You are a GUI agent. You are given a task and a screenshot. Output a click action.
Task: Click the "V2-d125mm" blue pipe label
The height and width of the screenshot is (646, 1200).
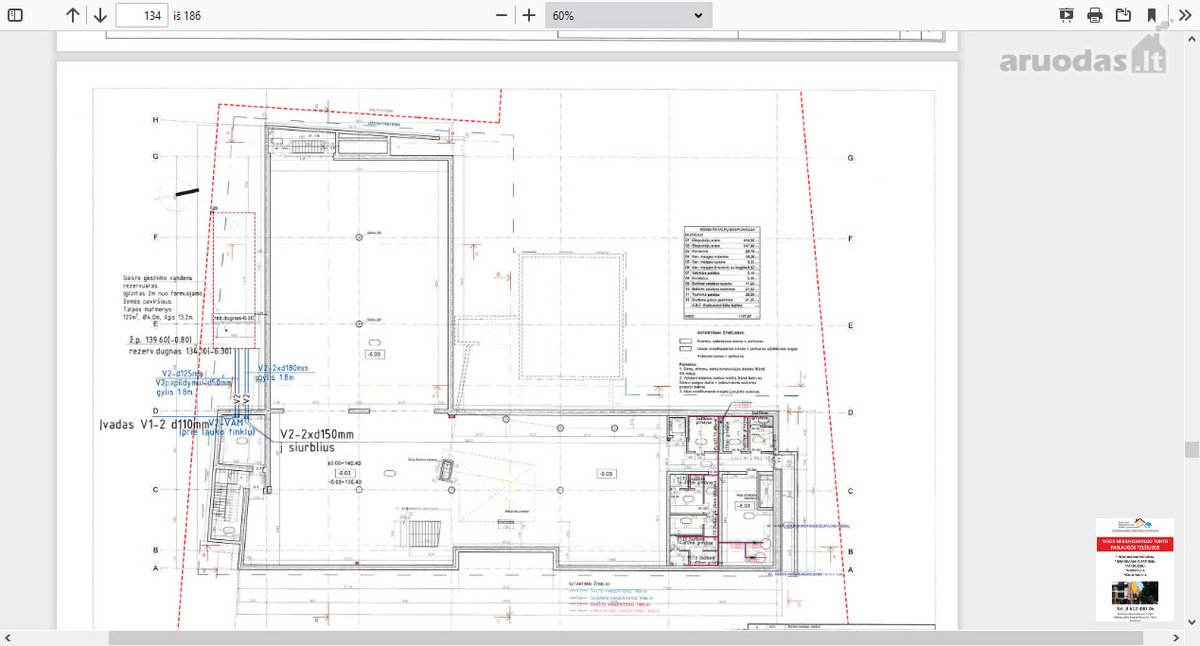click(180, 373)
